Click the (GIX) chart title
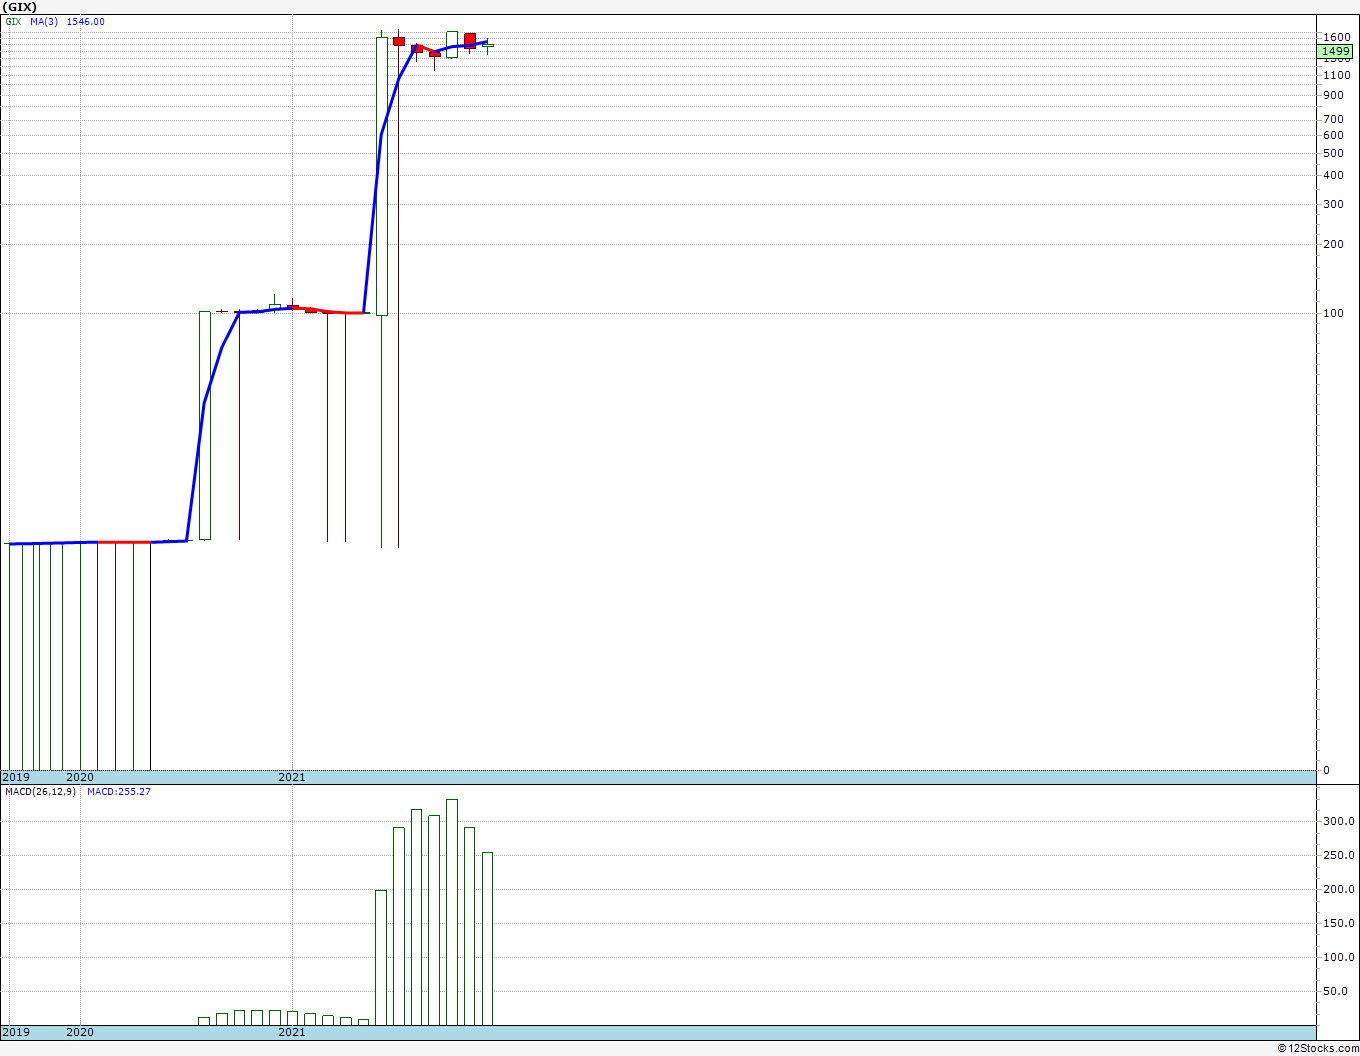Viewport: 1360px width, 1056px height. [x=20, y=7]
